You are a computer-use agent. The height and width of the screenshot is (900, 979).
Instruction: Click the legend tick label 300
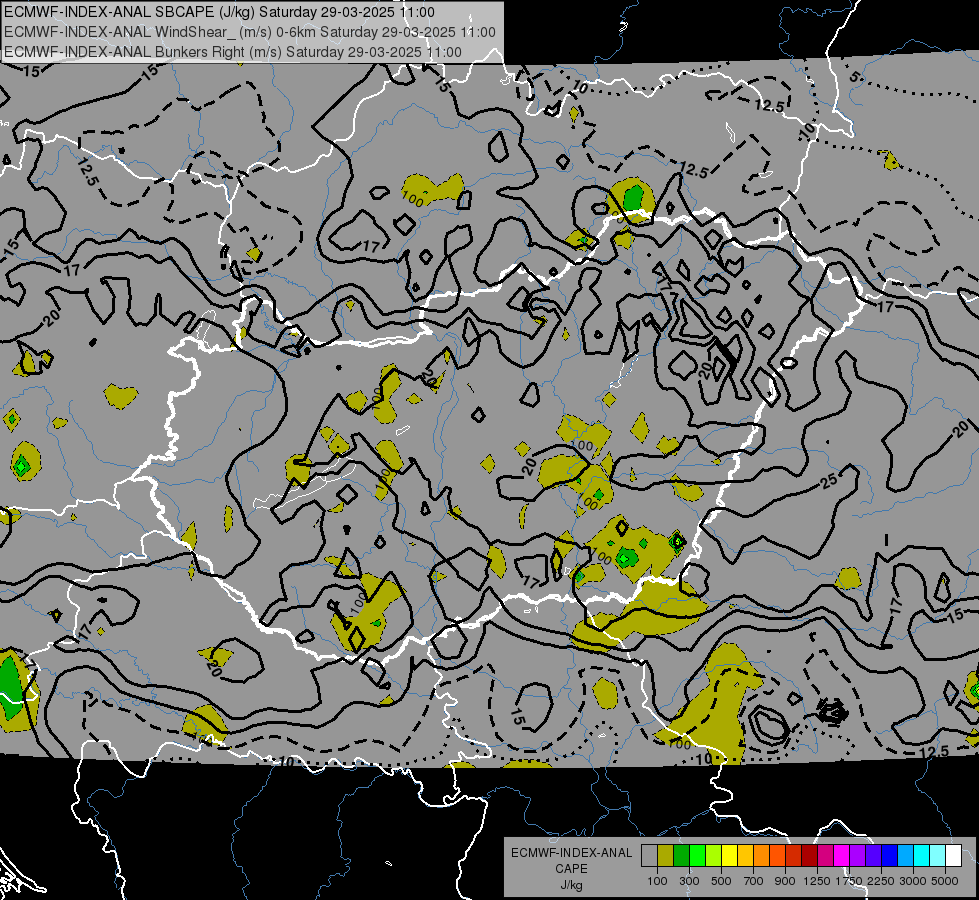point(689,881)
